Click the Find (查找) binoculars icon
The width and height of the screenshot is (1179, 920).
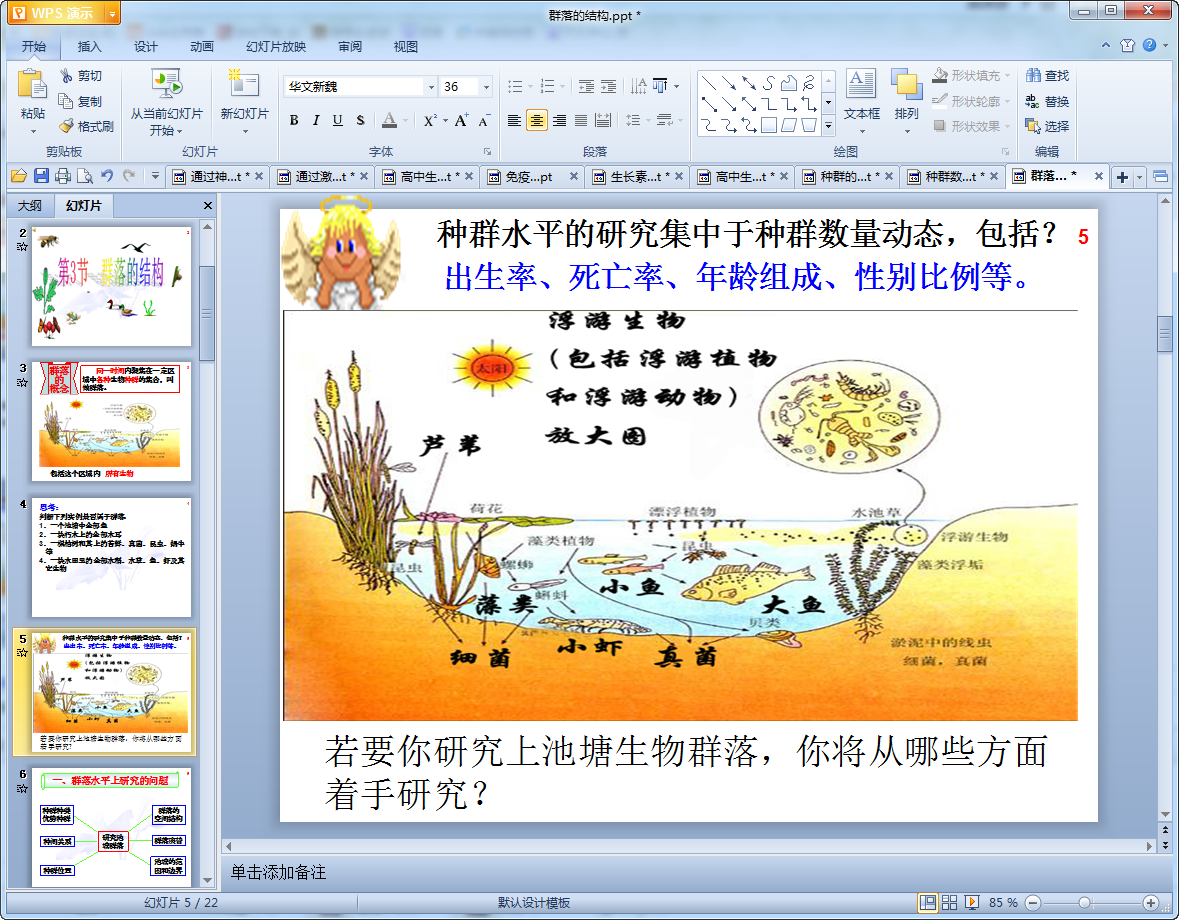coord(1033,75)
